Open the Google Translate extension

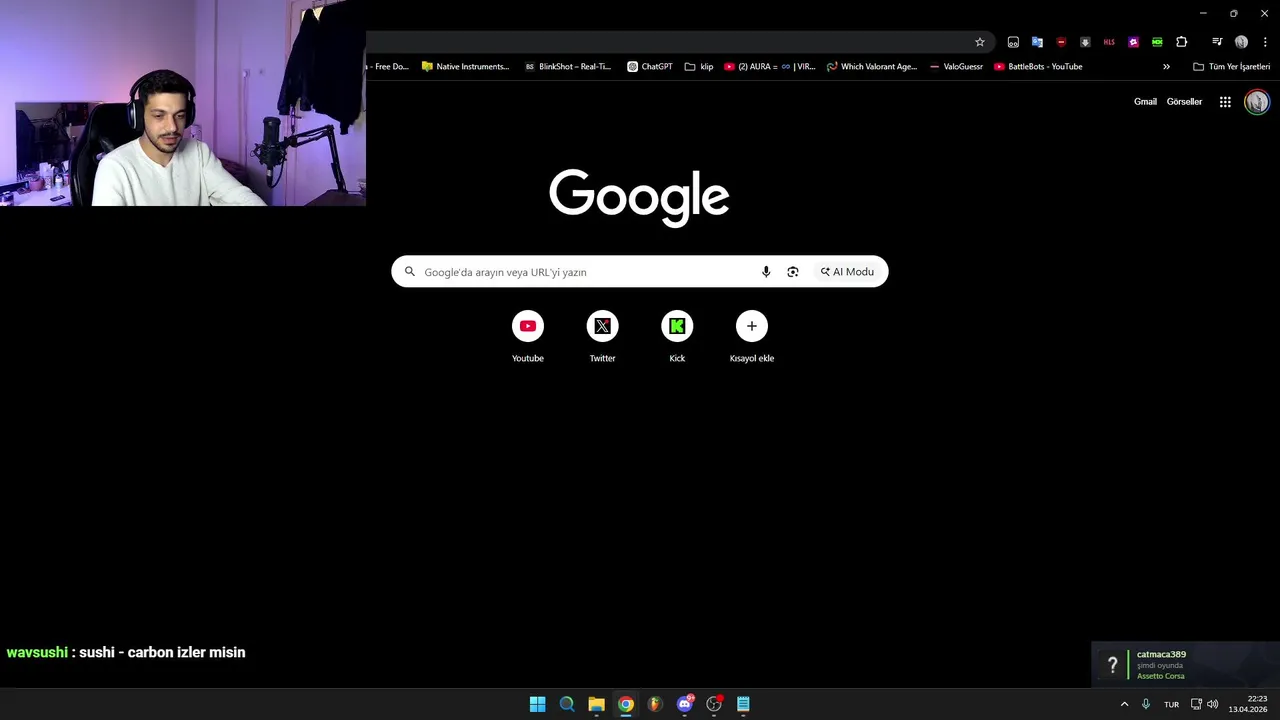(1037, 42)
